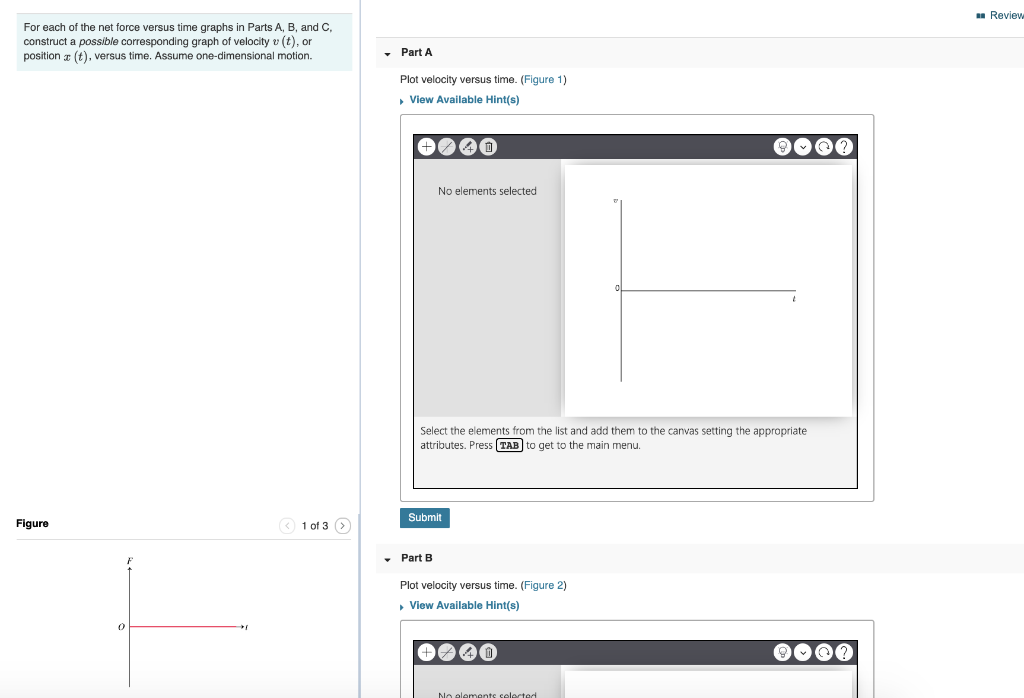View Available Hints for Part B
The image size is (1024, 698).
point(463,605)
